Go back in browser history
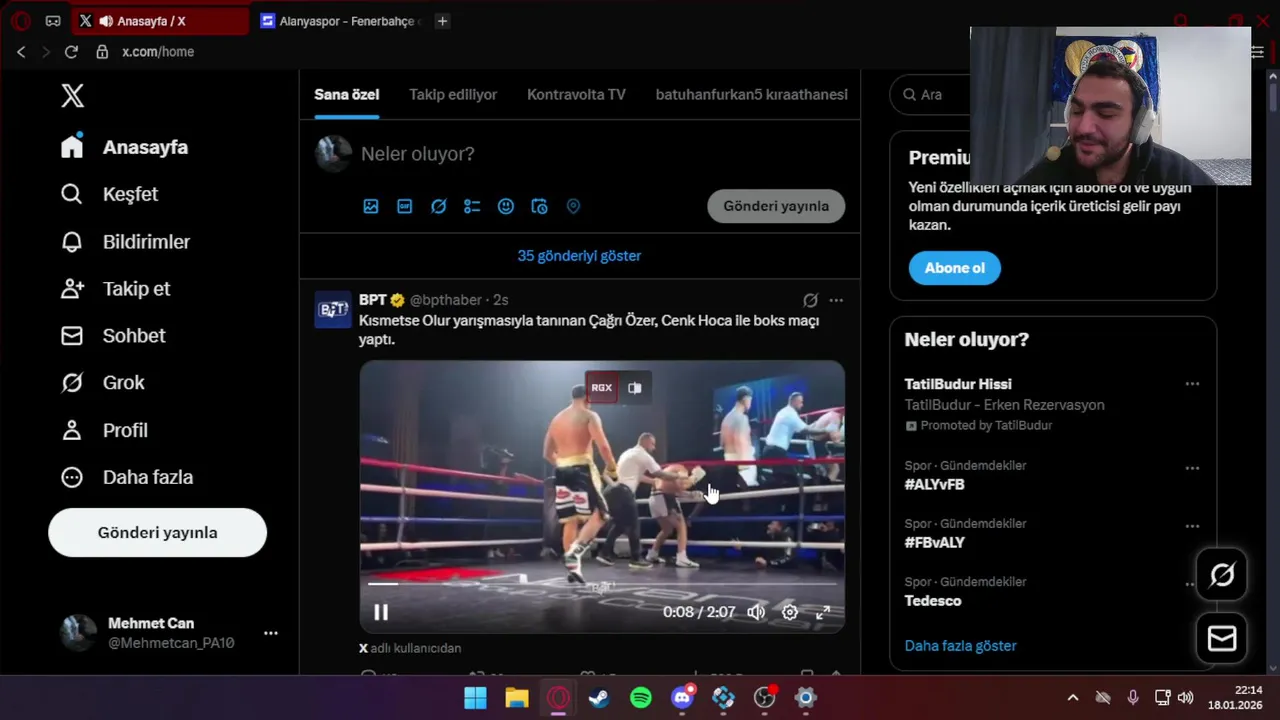The width and height of the screenshot is (1280, 720). pyautogui.click(x=21, y=52)
